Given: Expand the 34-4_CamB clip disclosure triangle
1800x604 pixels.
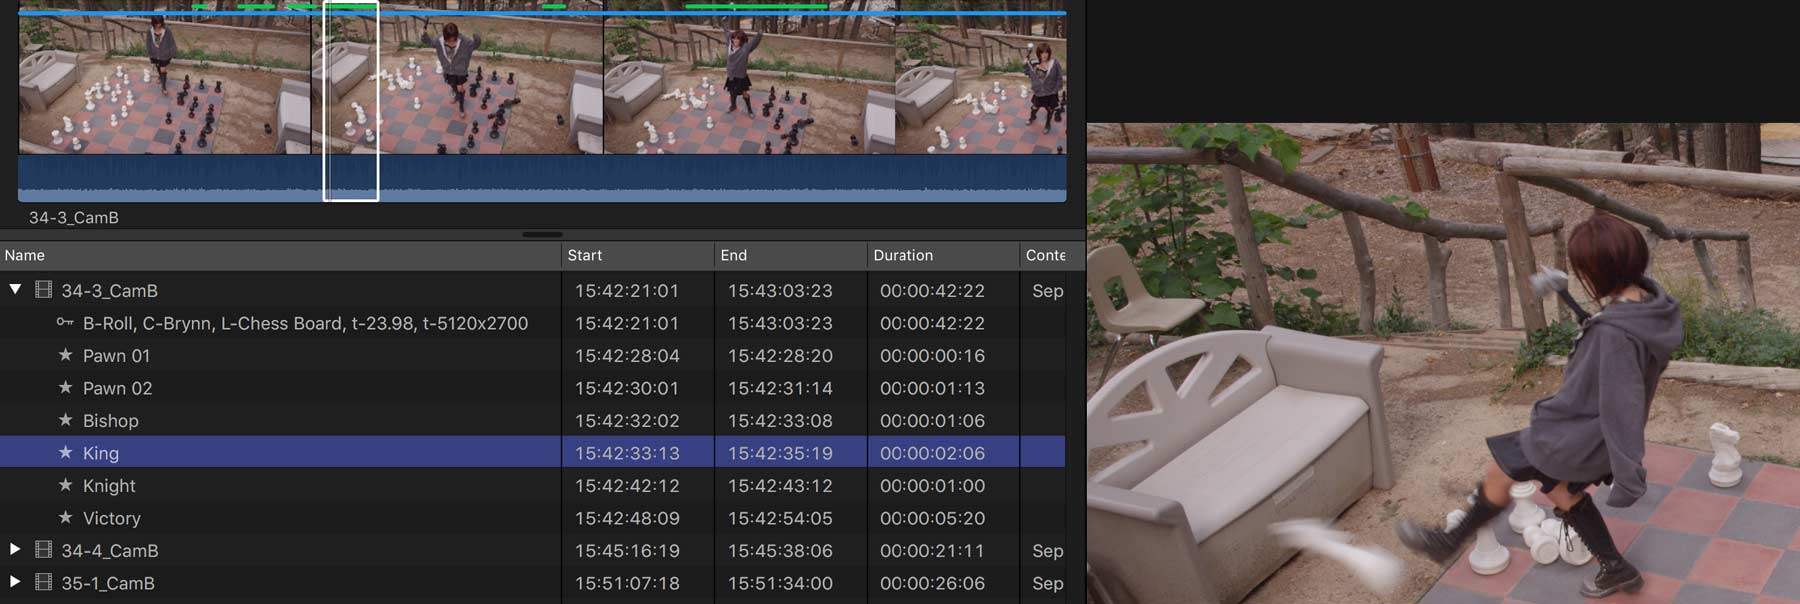Looking at the screenshot, I should [15, 549].
